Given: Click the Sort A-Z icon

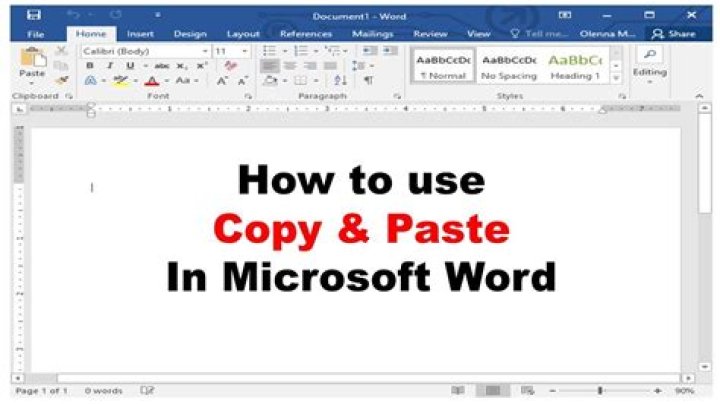Looking at the screenshot, I should (340, 81).
